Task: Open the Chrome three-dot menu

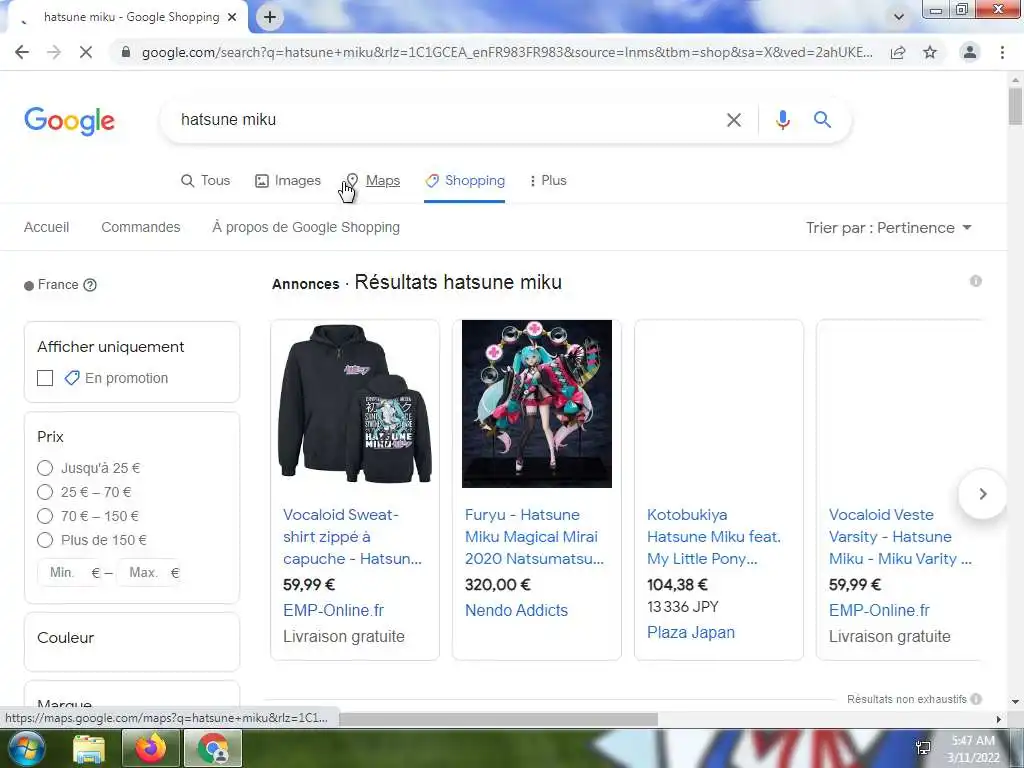Action: (1002, 52)
